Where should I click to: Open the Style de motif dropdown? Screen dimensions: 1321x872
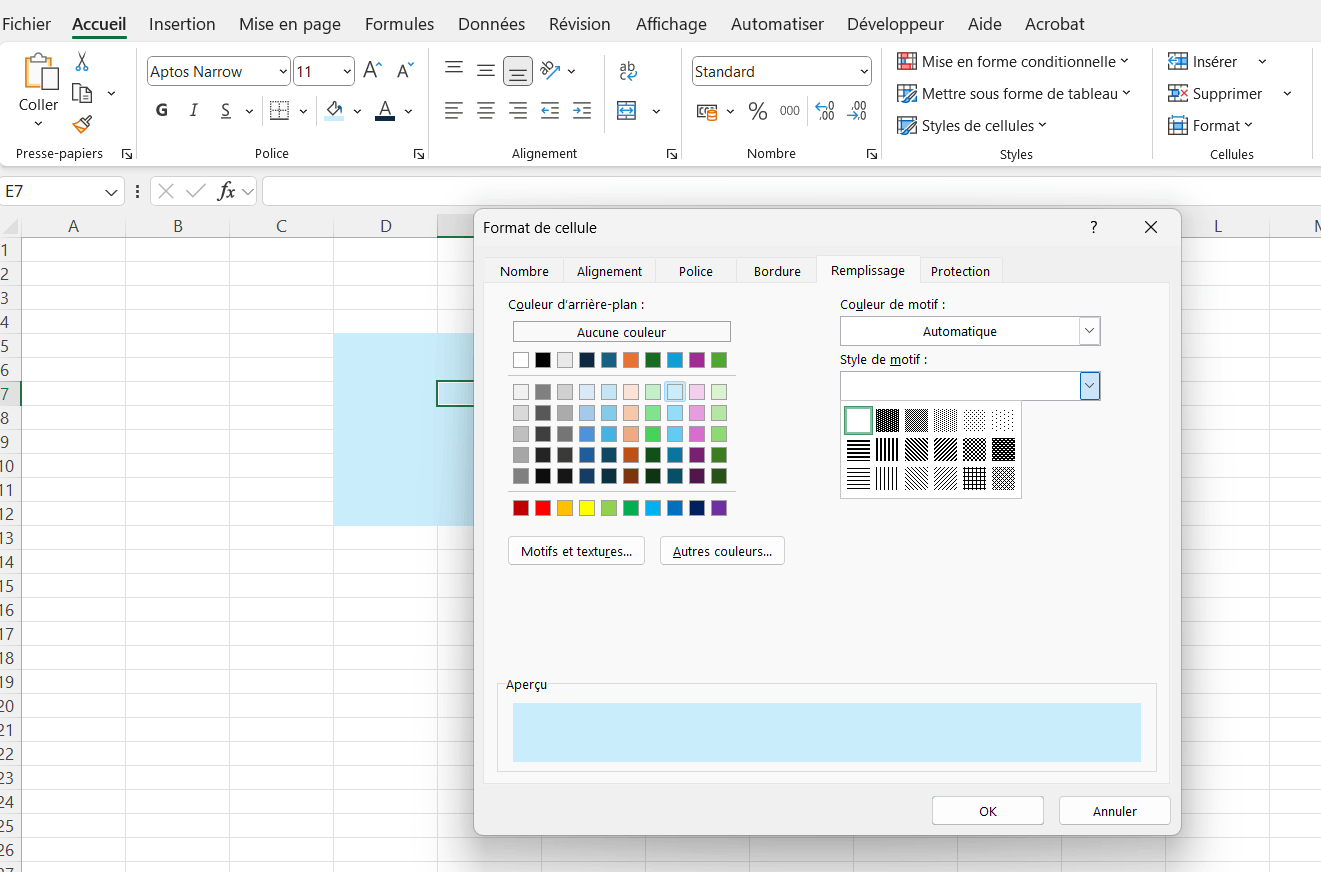1089,385
